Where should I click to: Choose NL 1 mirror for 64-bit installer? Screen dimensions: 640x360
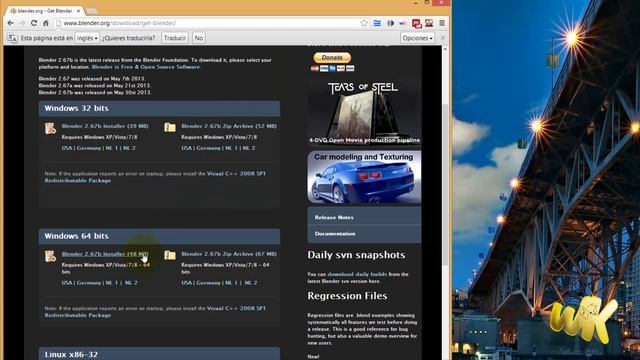click(112, 283)
